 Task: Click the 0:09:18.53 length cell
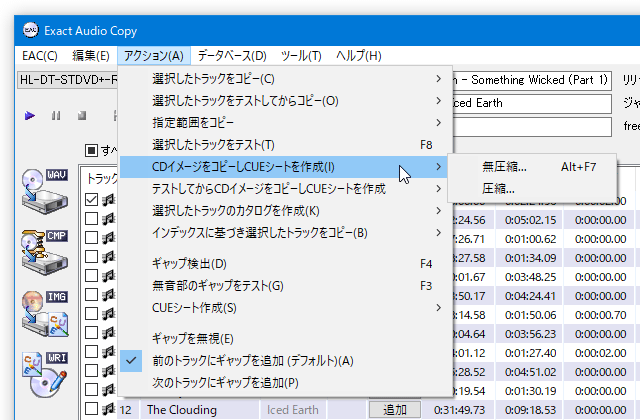pos(530,410)
